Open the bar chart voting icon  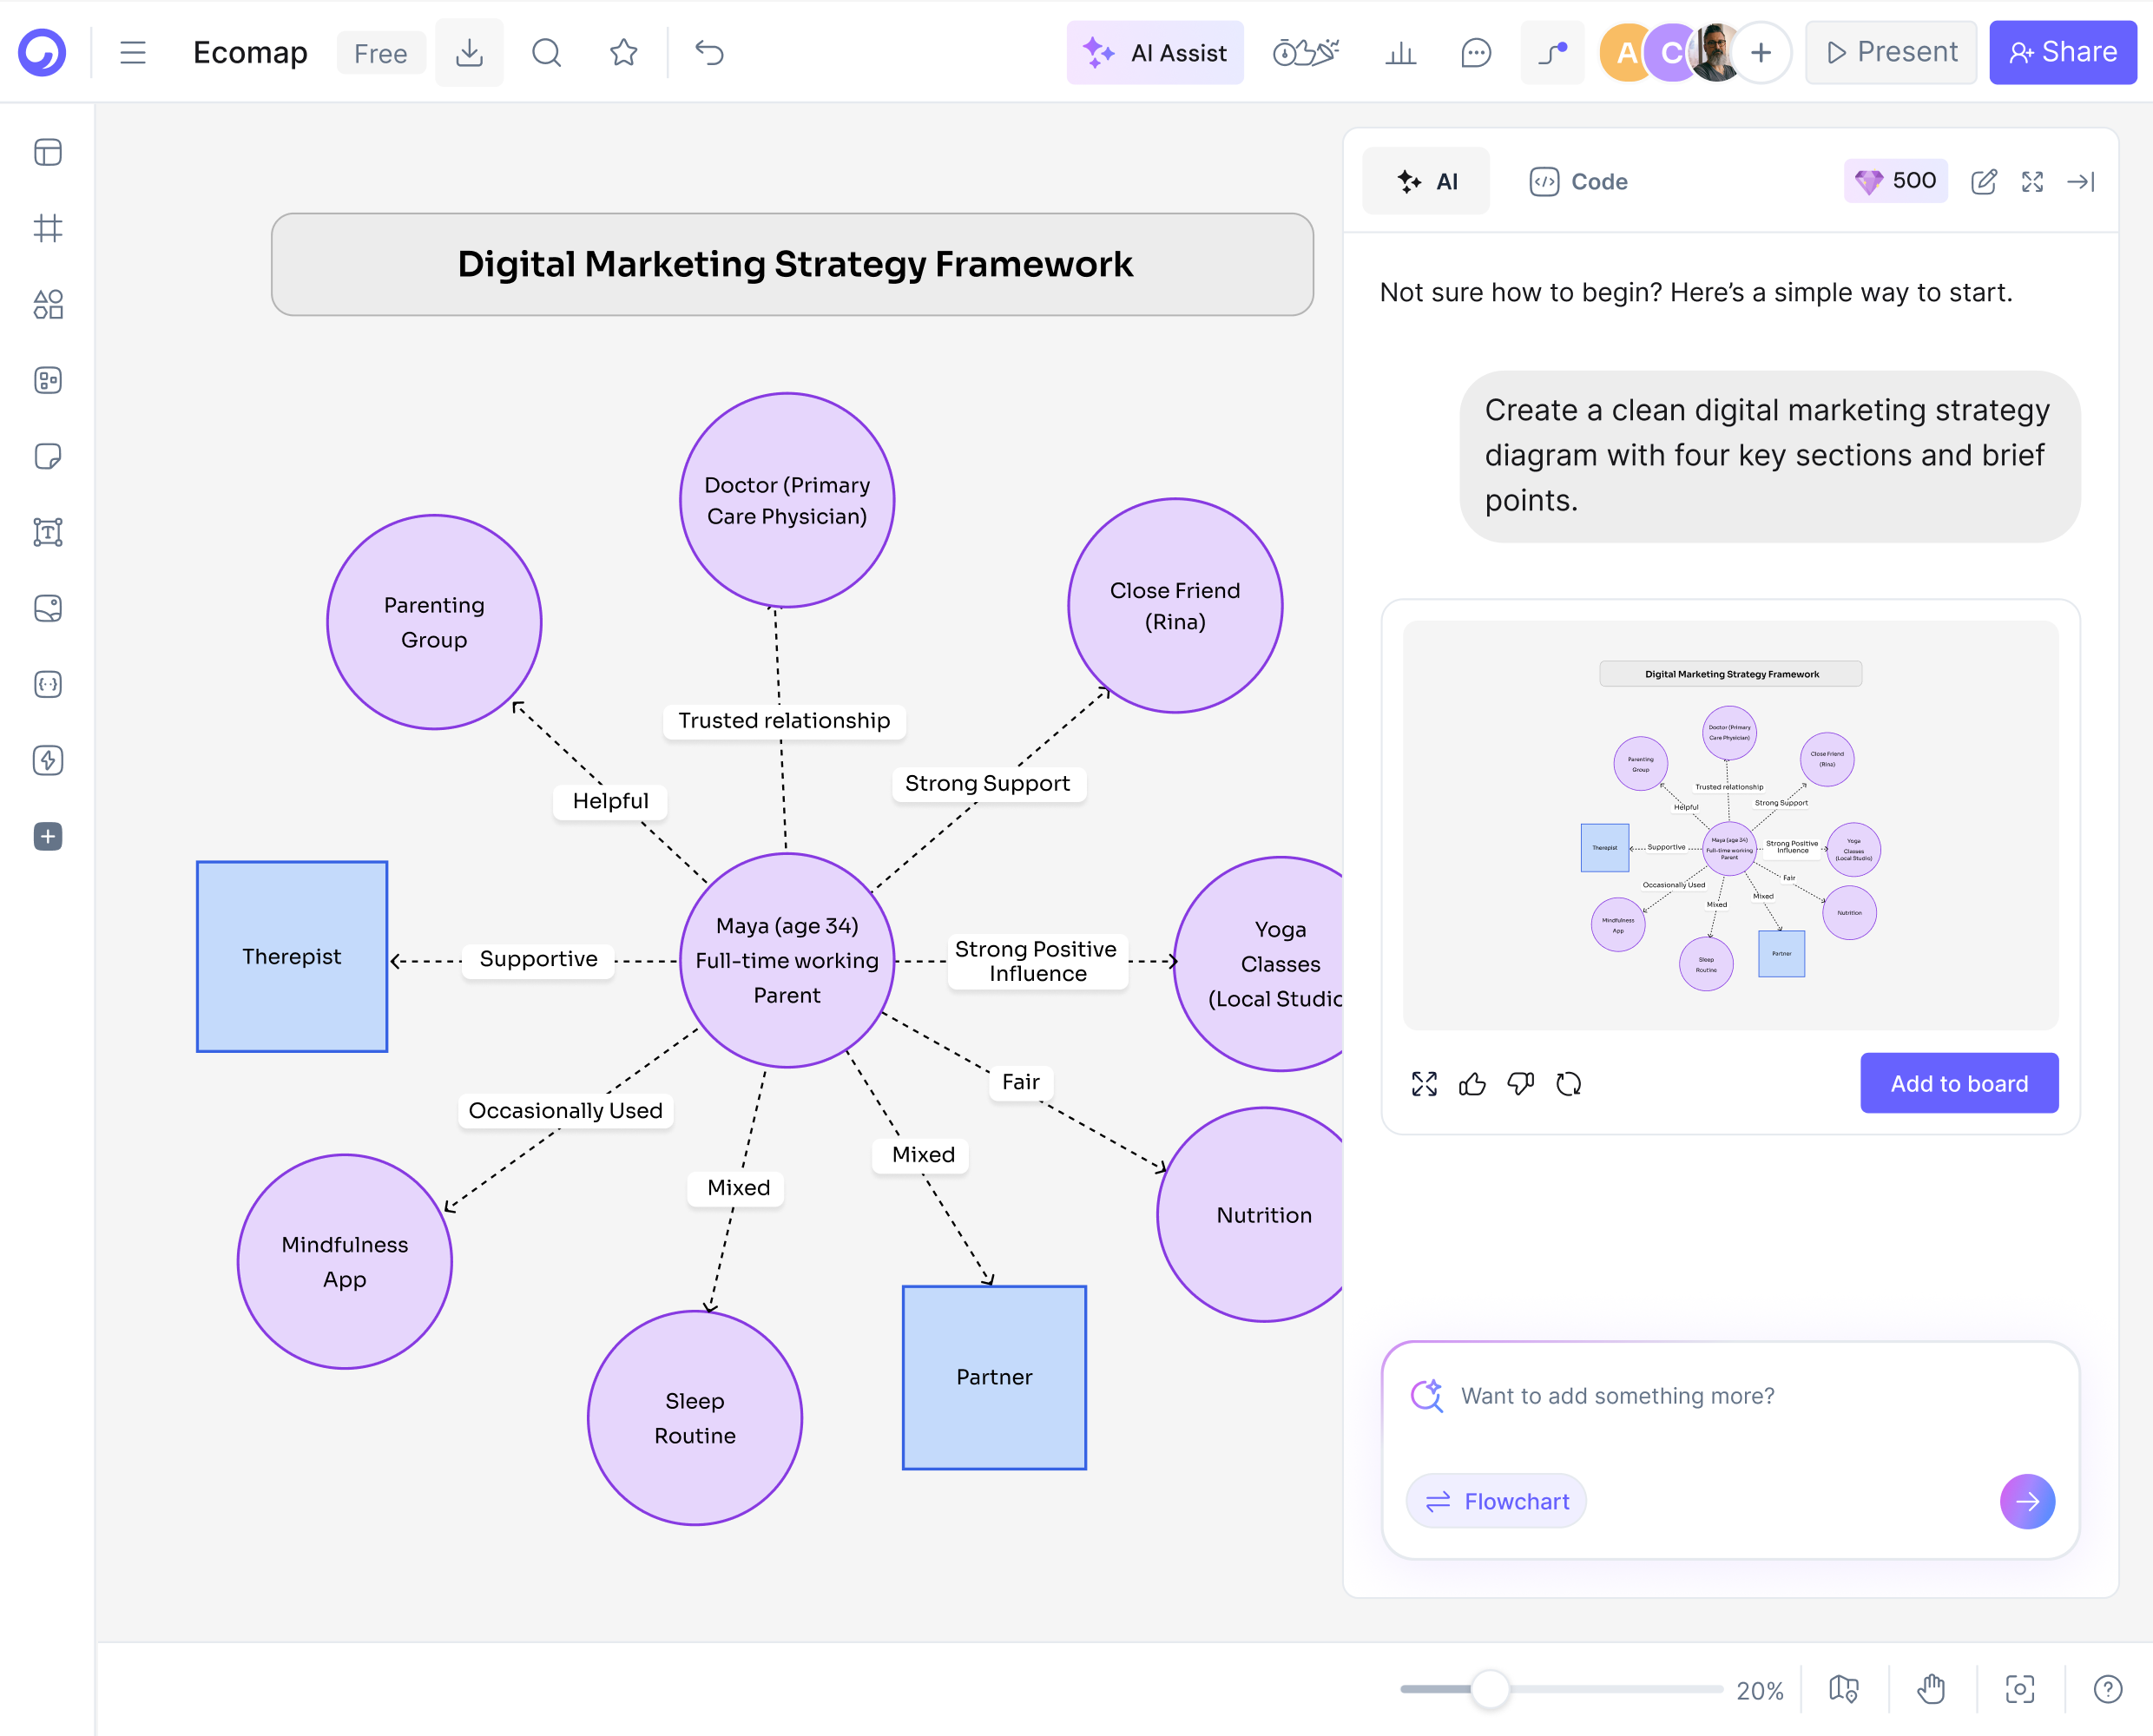pyautogui.click(x=1400, y=52)
